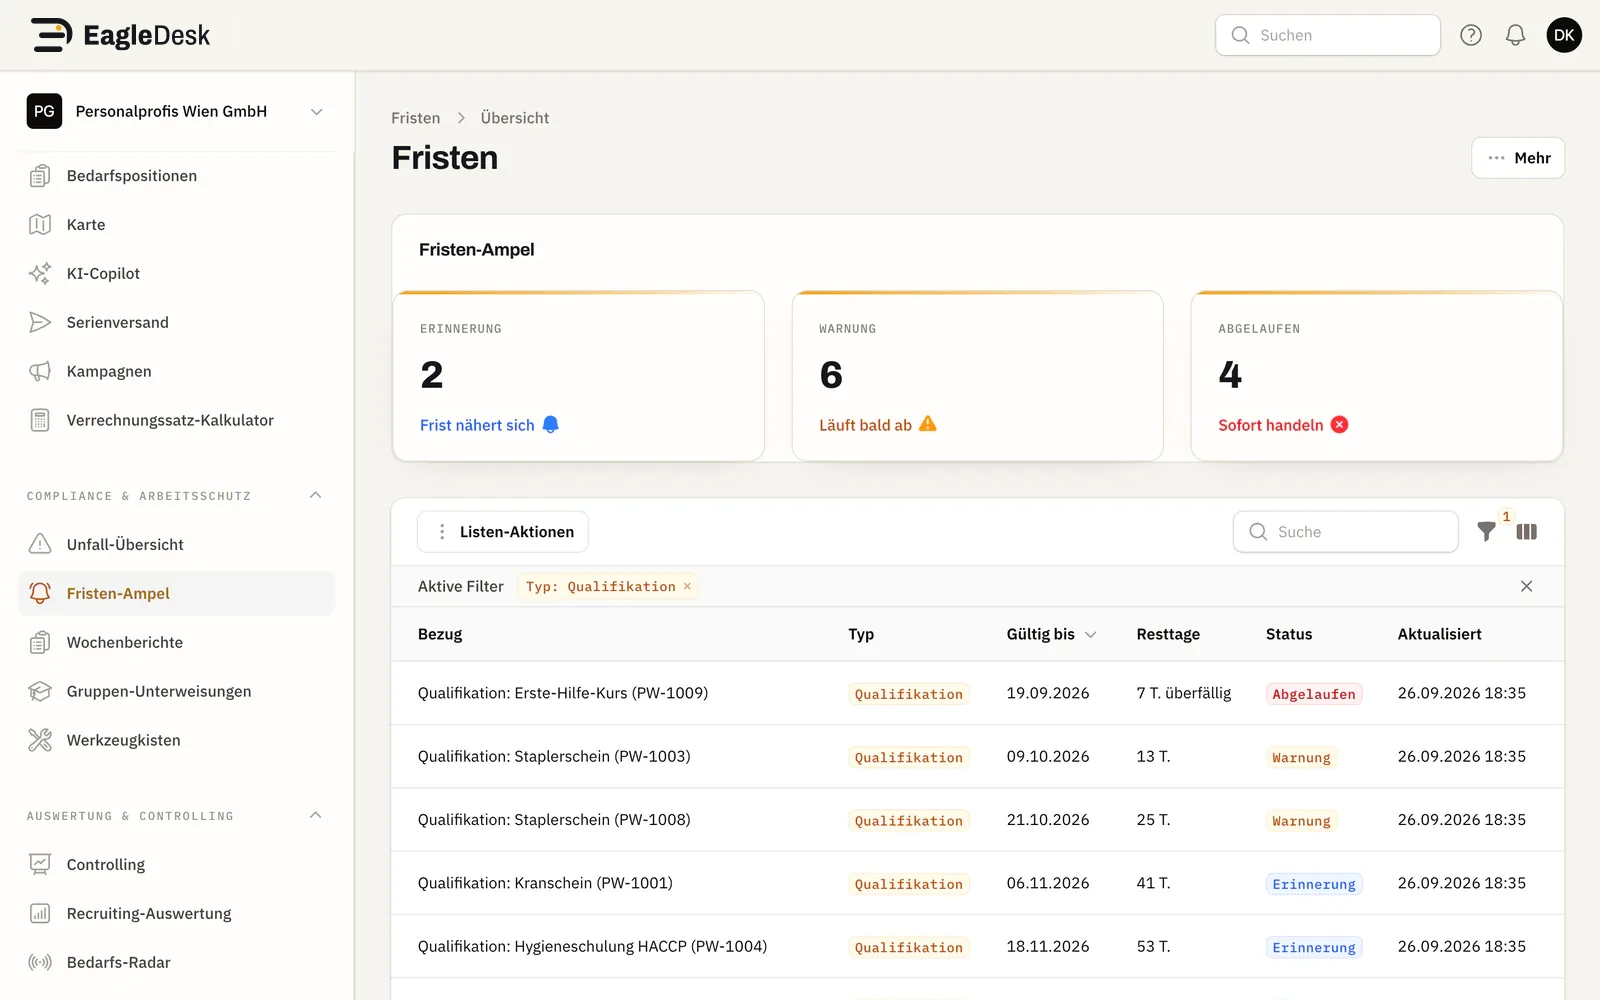This screenshot has width=1600, height=1000.
Task: Sort by the Resttage column header
Action: click(1168, 635)
